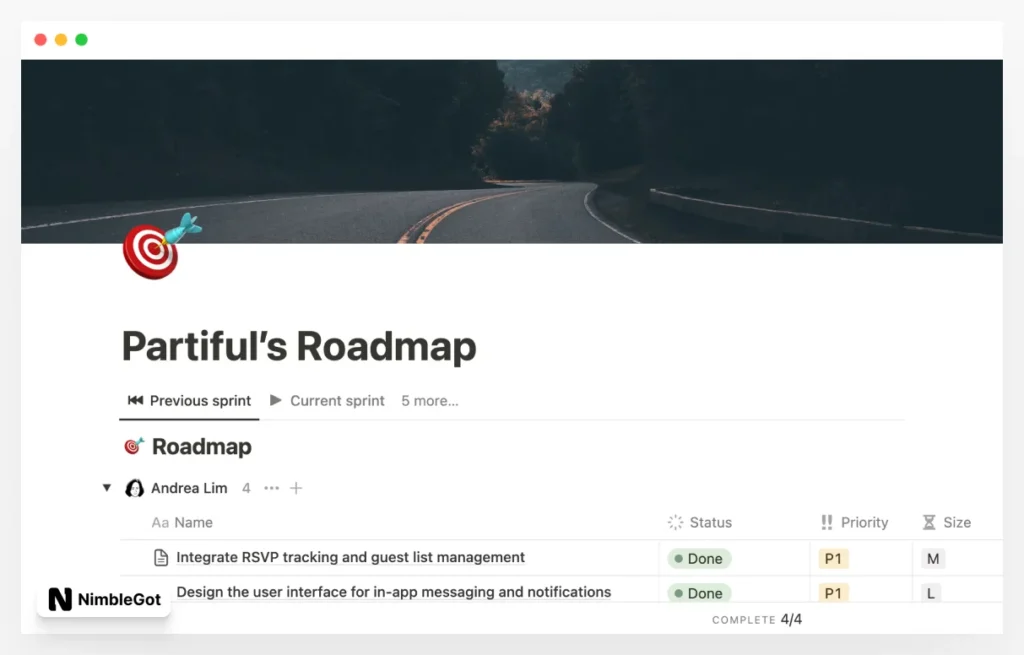Click the target dart page icon

(x=158, y=247)
